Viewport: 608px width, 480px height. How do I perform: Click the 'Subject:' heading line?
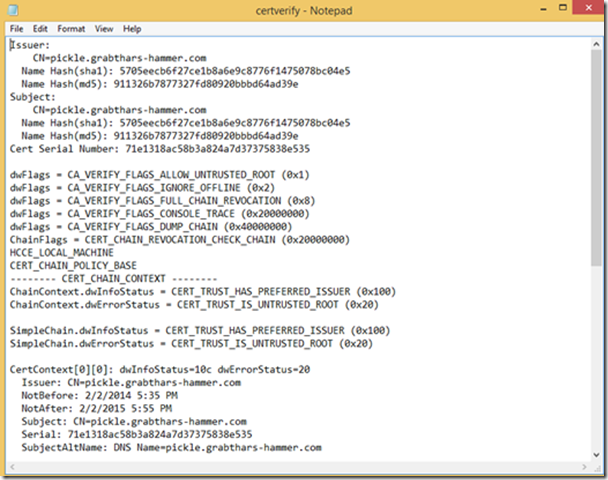(x=33, y=97)
